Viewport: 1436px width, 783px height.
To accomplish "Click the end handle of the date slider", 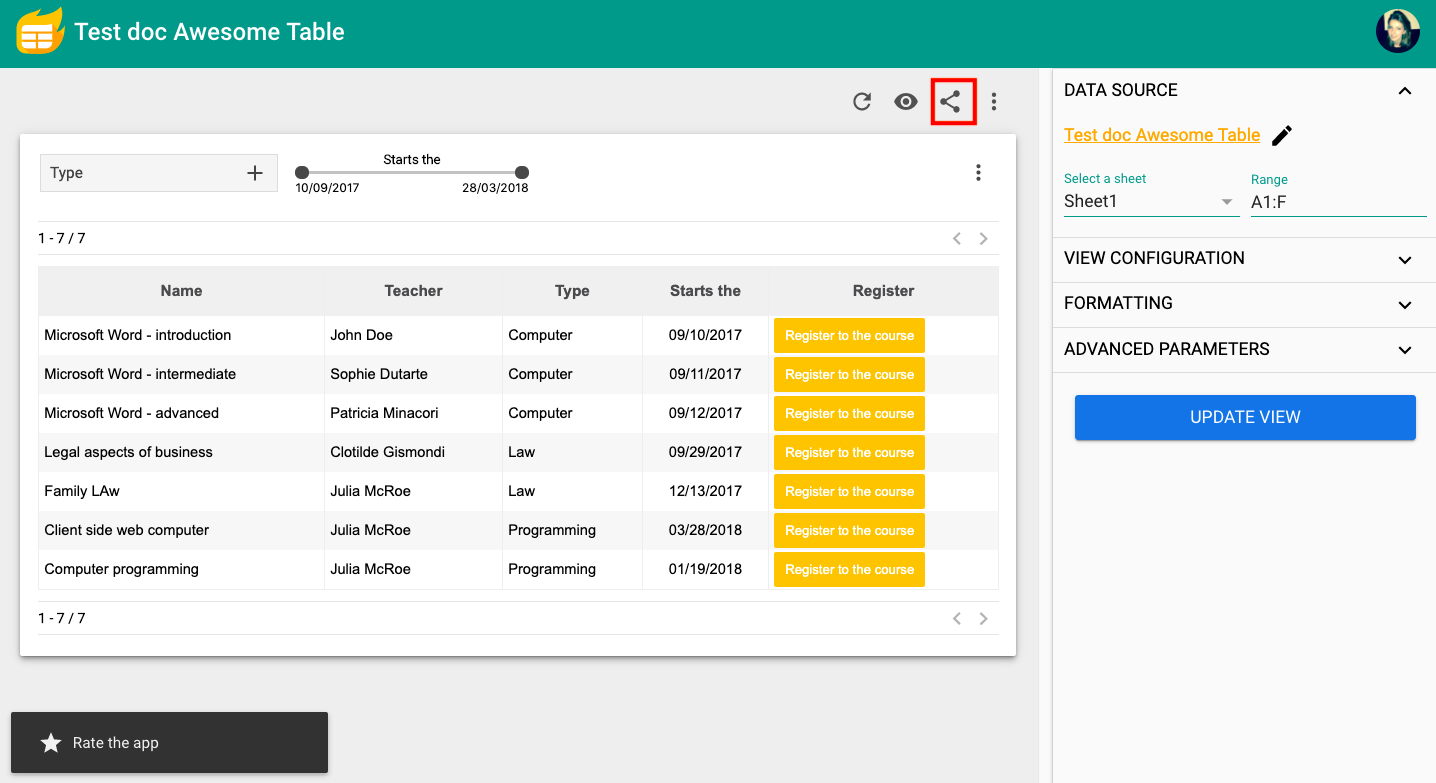I will (x=522, y=173).
